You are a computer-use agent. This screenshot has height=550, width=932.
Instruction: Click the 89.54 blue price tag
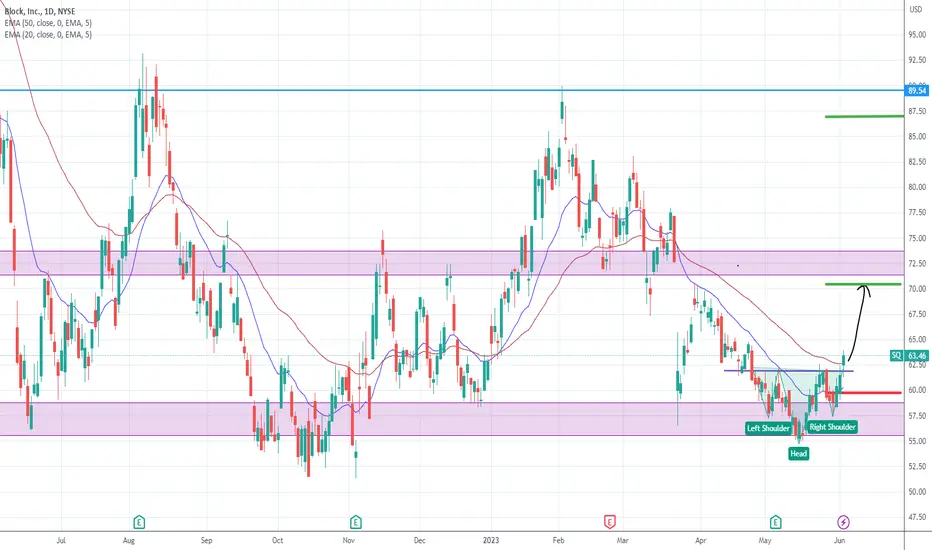[x=917, y=90]
